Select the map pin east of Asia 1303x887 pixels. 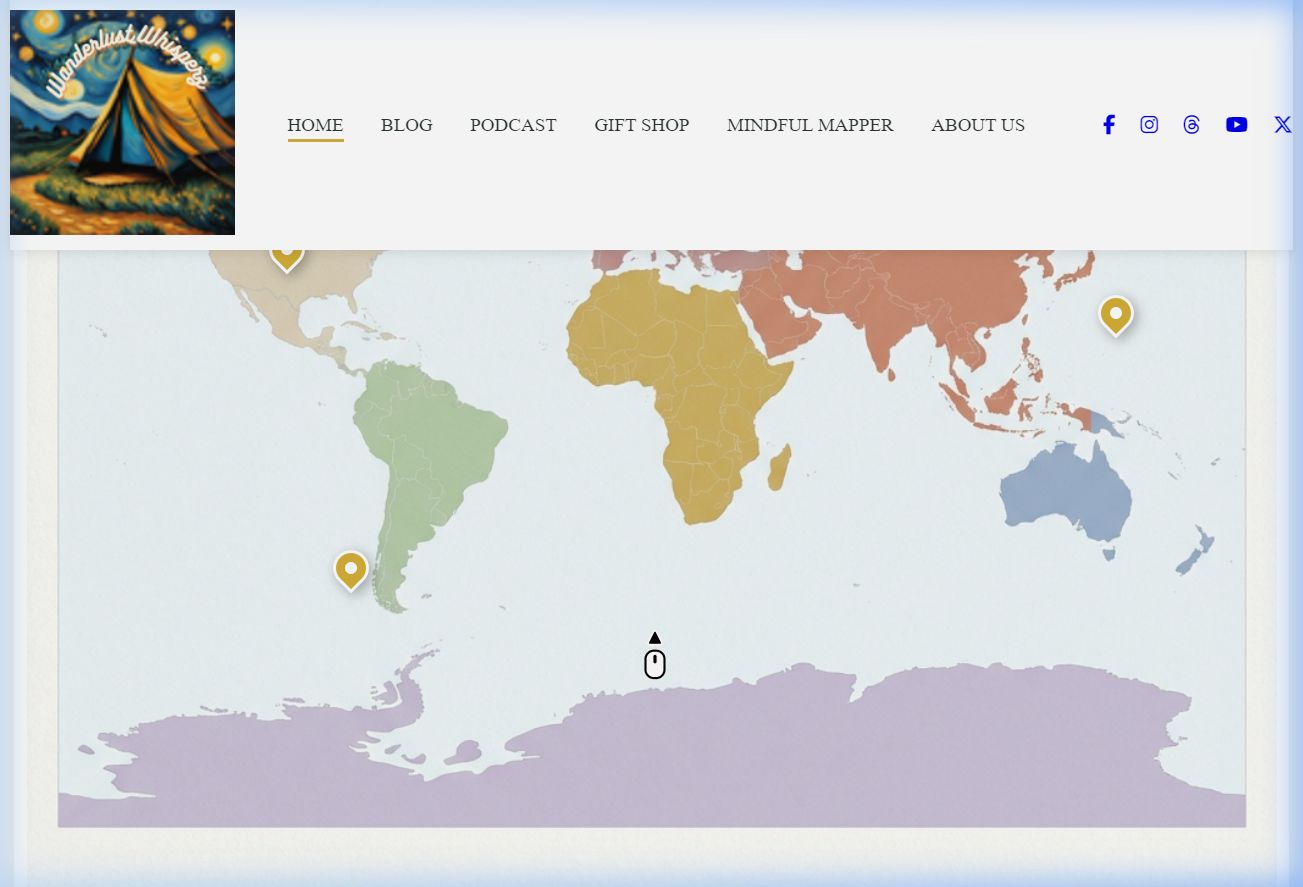[x=1115, y=313]
